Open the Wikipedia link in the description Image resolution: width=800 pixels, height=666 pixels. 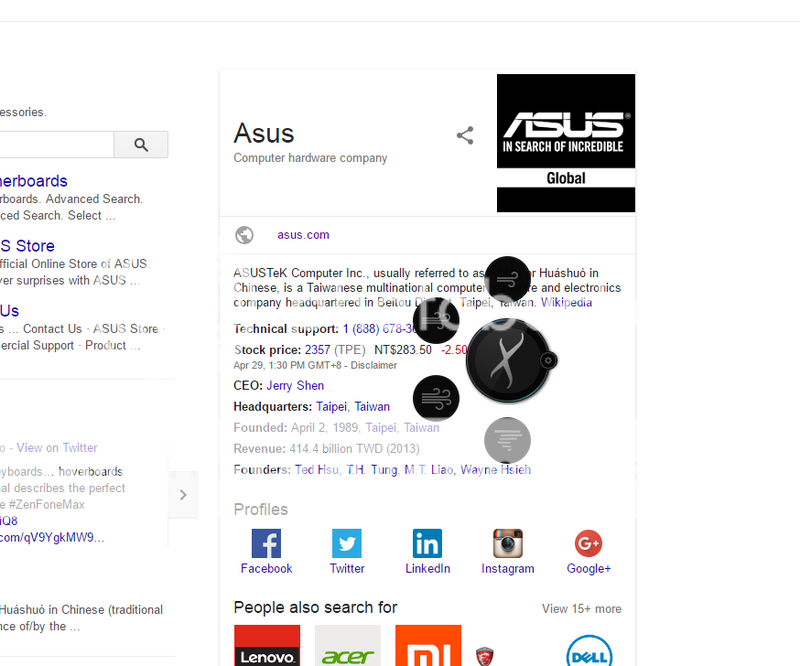pos(567,302)
